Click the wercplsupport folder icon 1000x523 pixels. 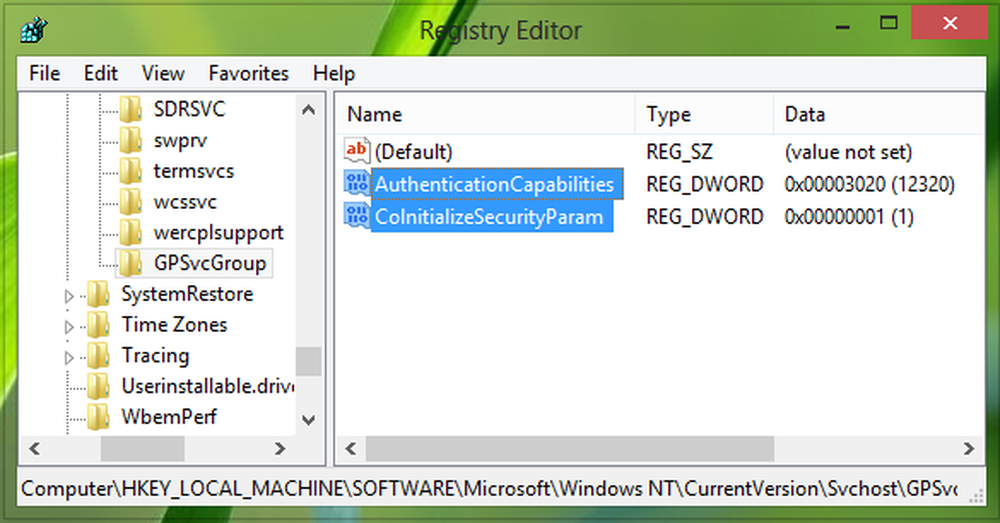coord(131,232)
